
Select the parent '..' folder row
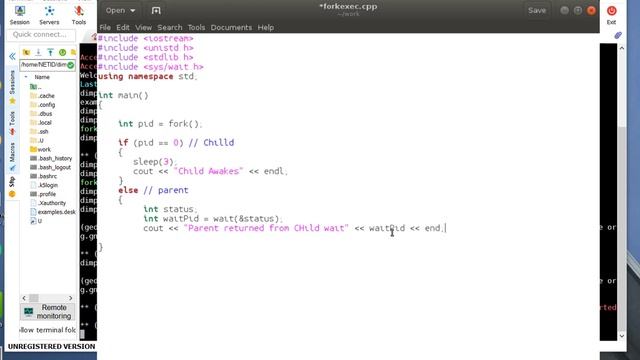point(36,87)
